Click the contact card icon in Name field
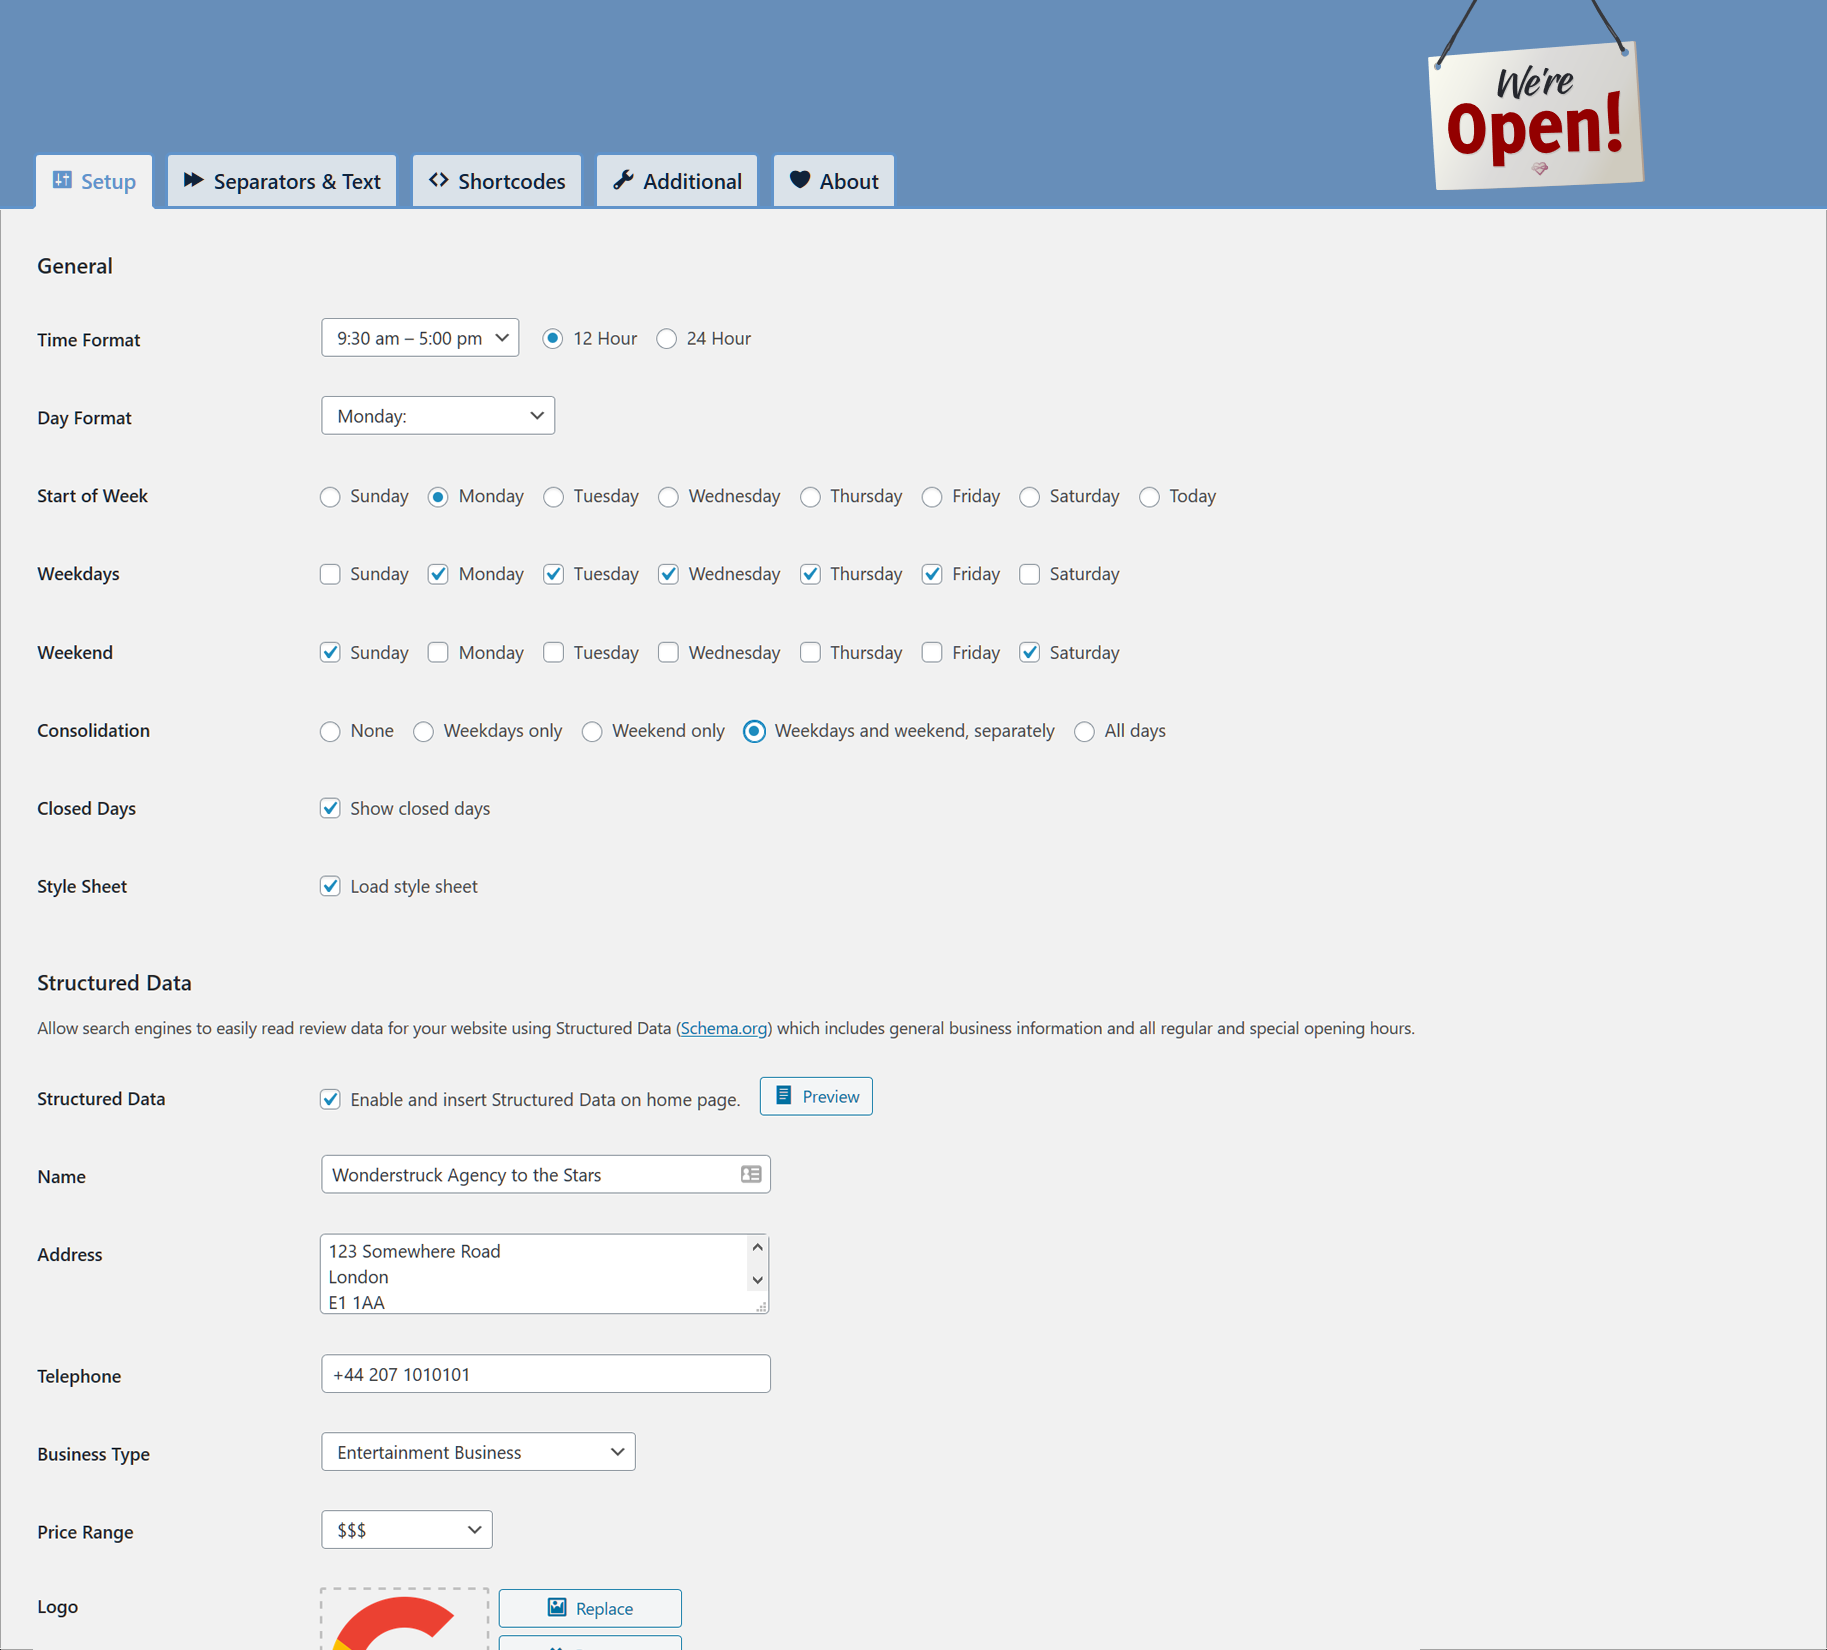 pyautogui.click(x=751, y=1174)
